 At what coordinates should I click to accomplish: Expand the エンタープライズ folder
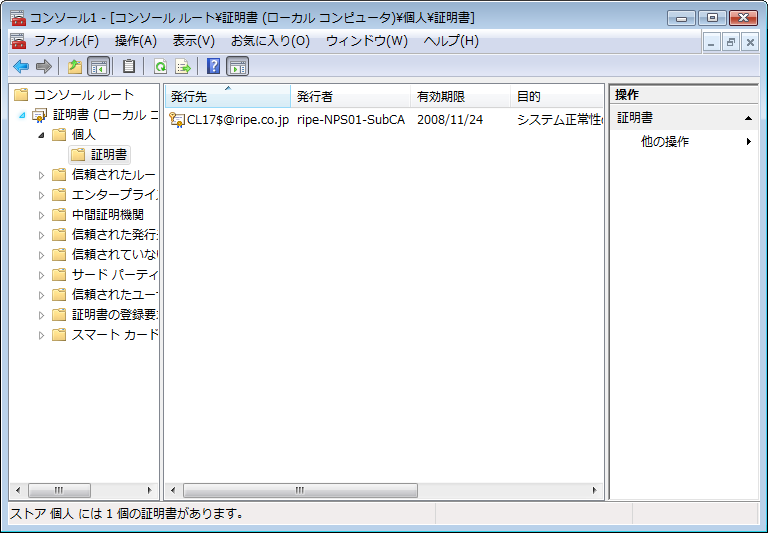(x=42, y=195)
